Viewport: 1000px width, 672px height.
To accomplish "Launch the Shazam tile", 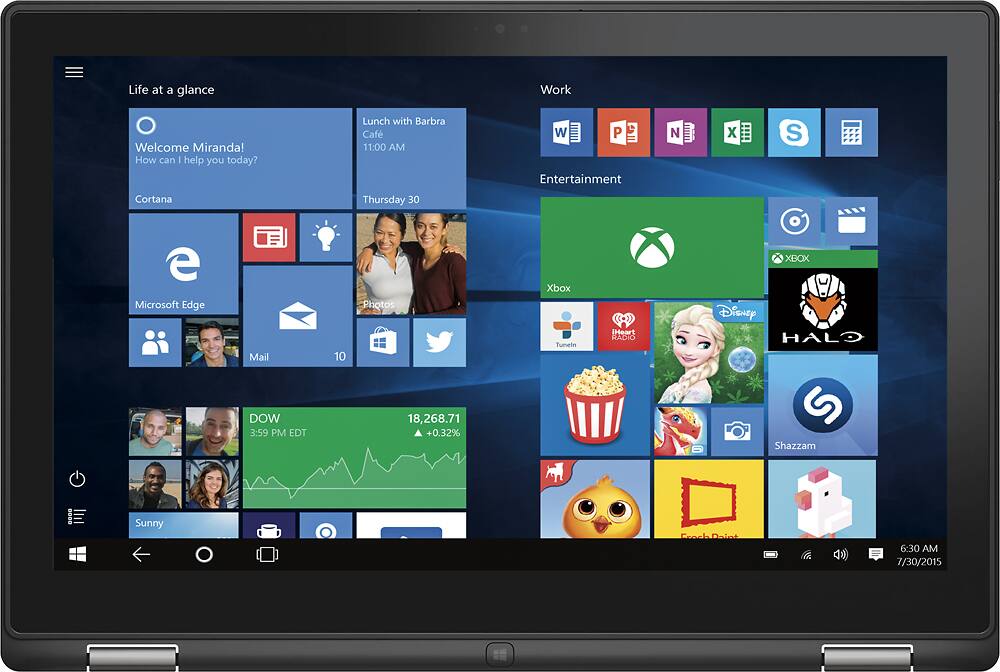I will point(822,404).
